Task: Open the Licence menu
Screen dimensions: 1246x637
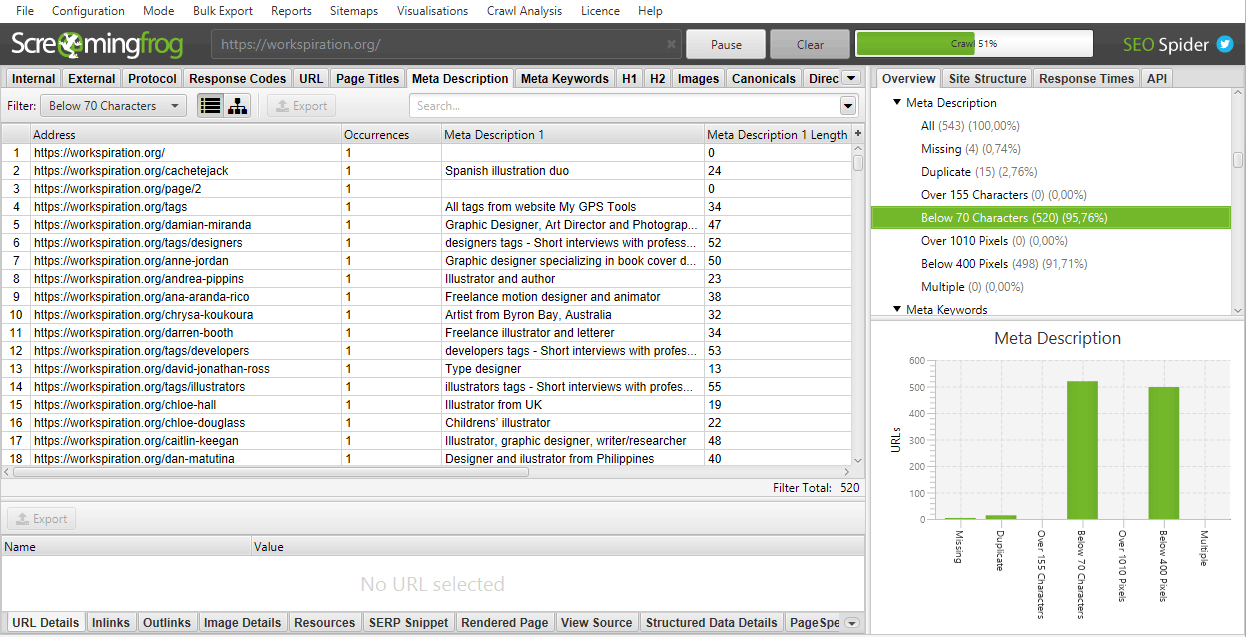Action: tap(600, 11)
